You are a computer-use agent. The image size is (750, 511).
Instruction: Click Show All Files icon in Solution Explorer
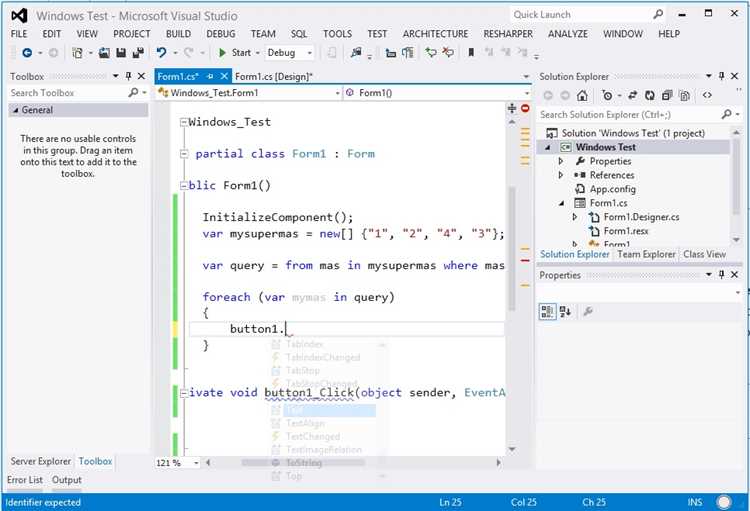coord(684,96)
